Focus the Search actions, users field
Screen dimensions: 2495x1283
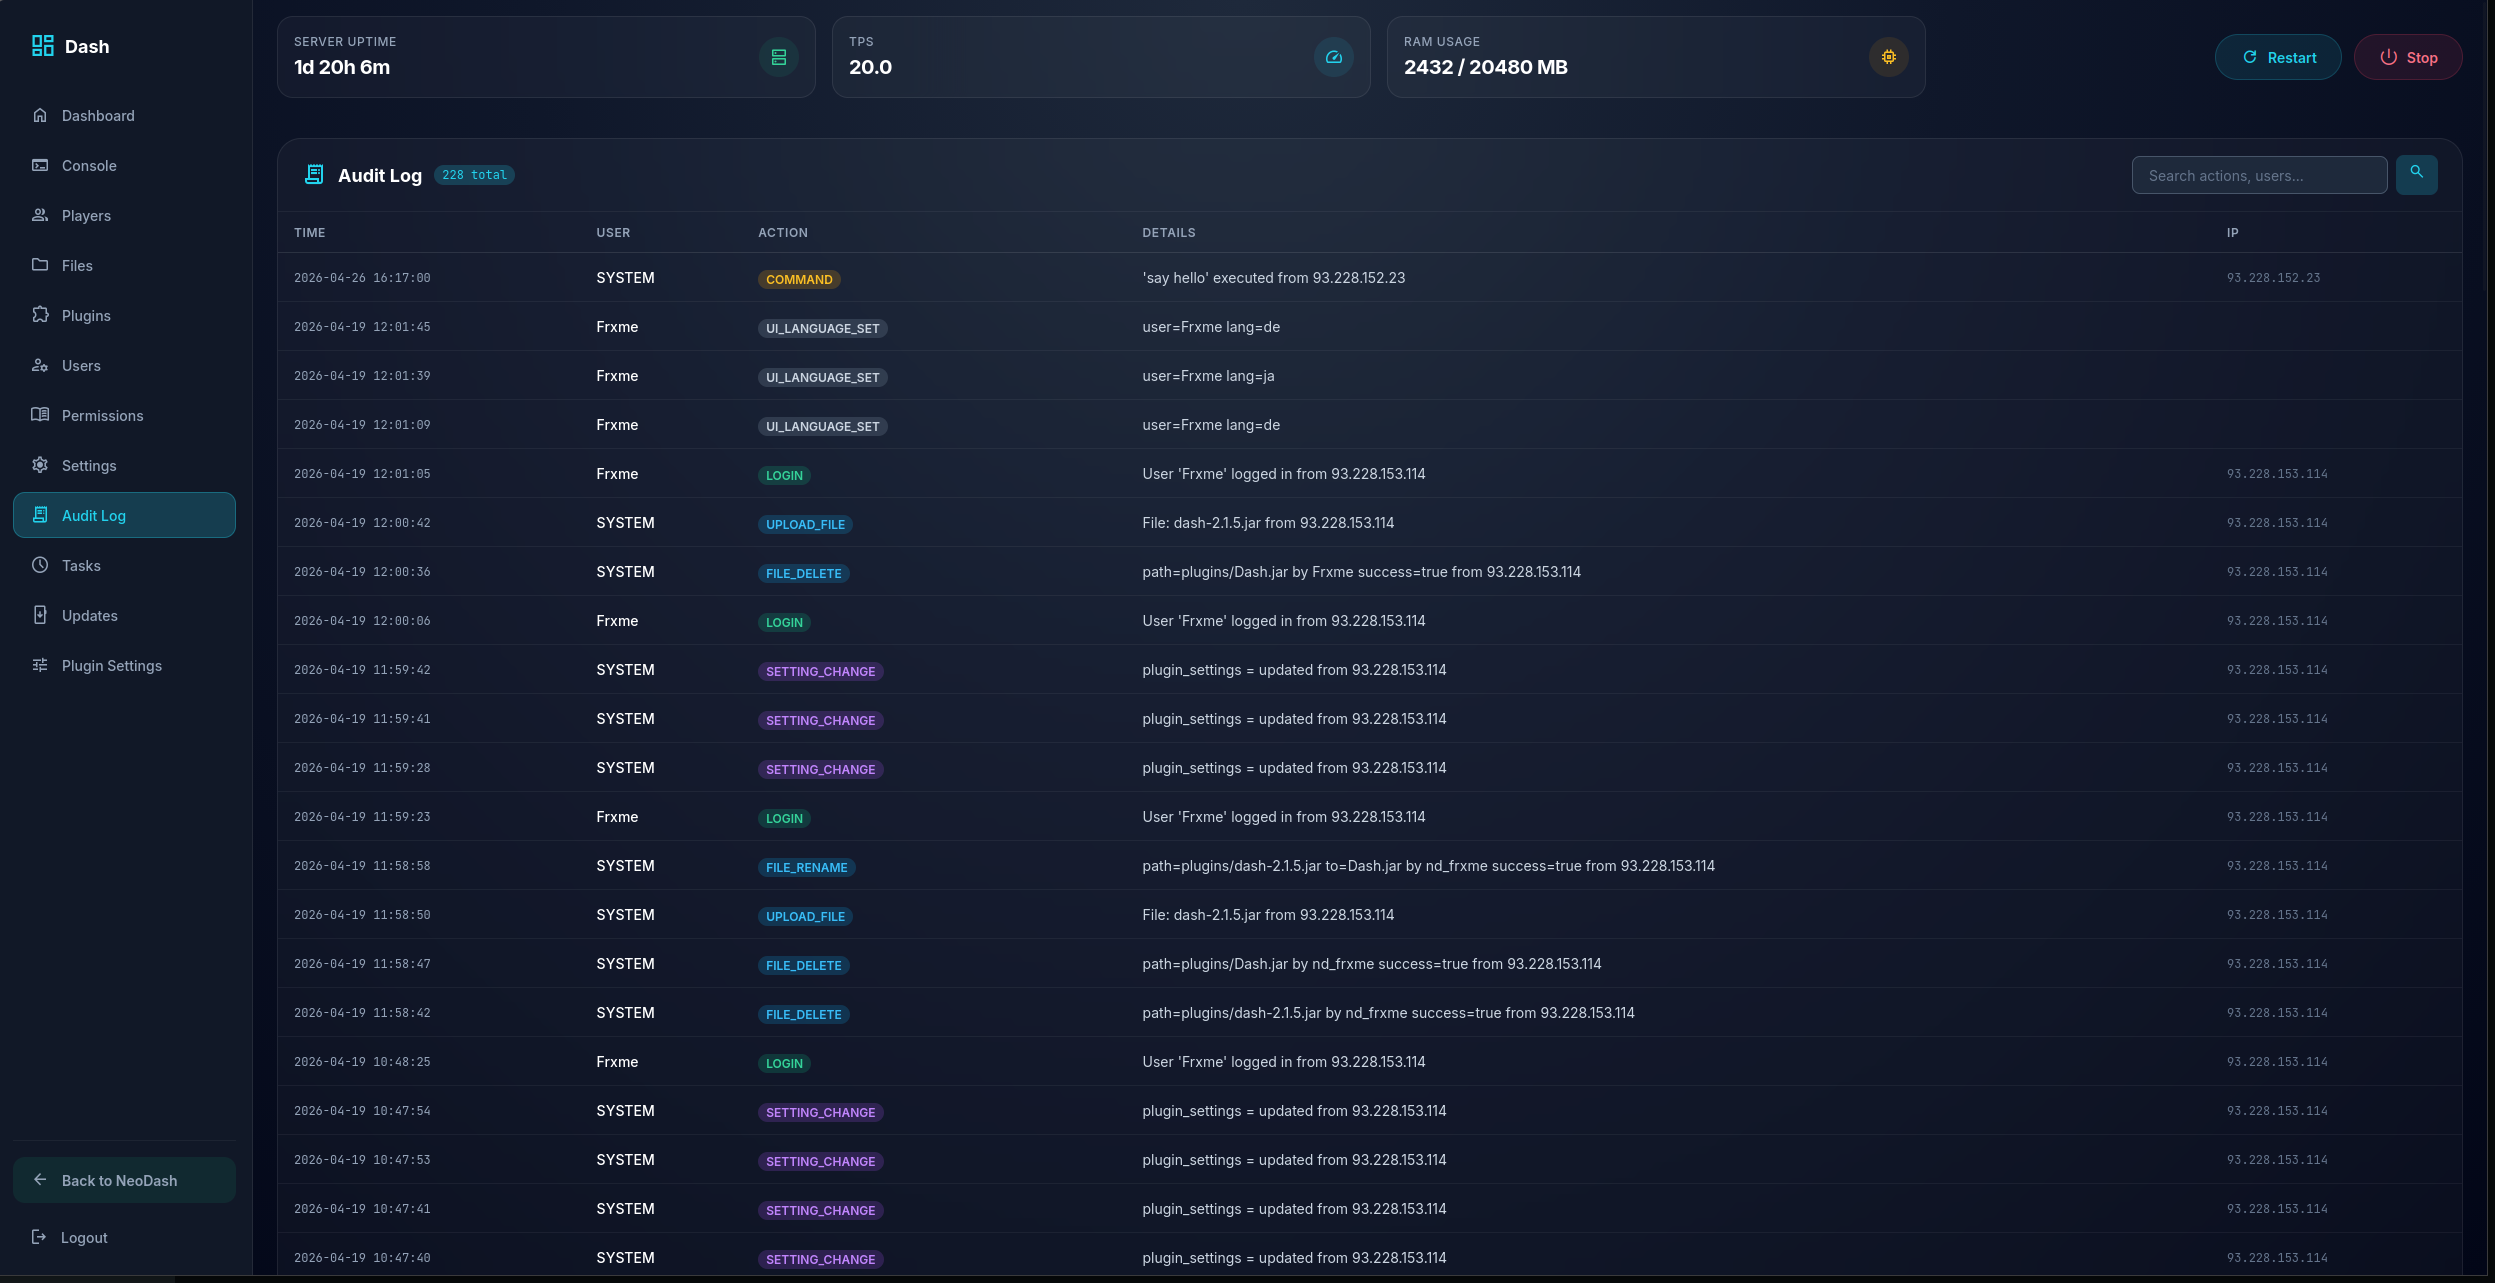click(x=2259, y=175)
